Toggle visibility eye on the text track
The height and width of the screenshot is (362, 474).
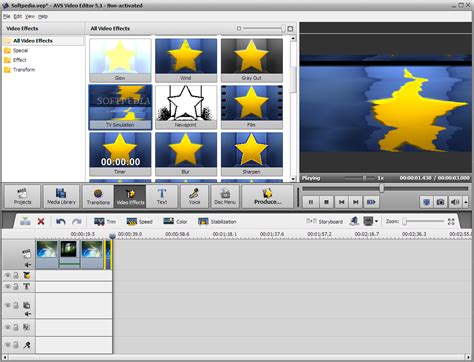tap(7, 286)
